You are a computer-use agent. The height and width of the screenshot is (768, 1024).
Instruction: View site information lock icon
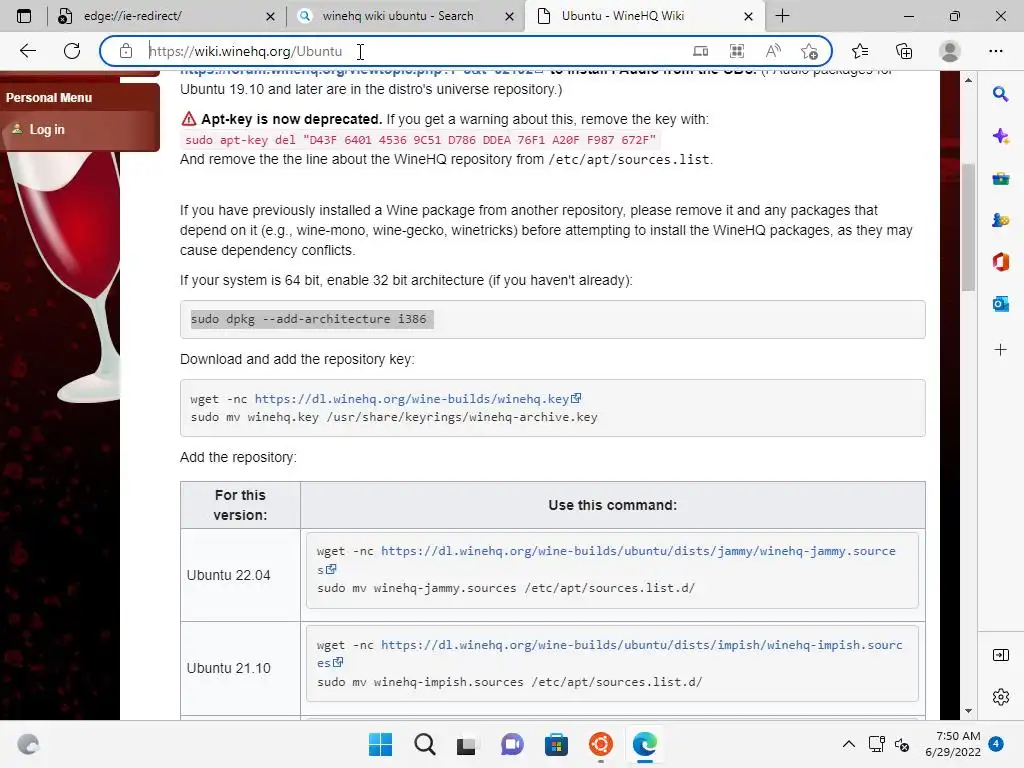click(x=126, y=51)
